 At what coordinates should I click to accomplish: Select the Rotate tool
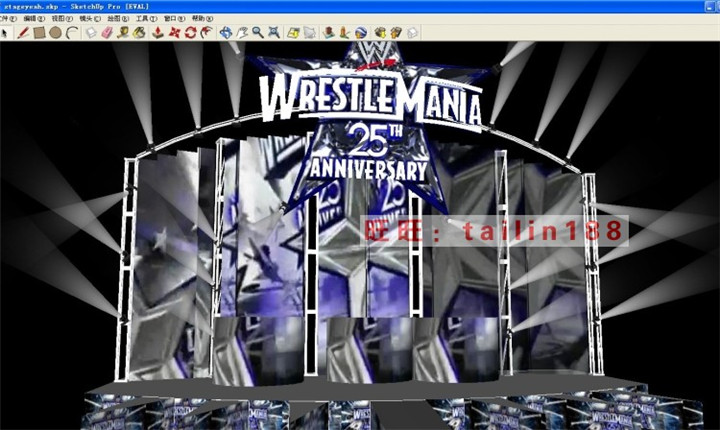pyautogui.click(x=190, y=33)
